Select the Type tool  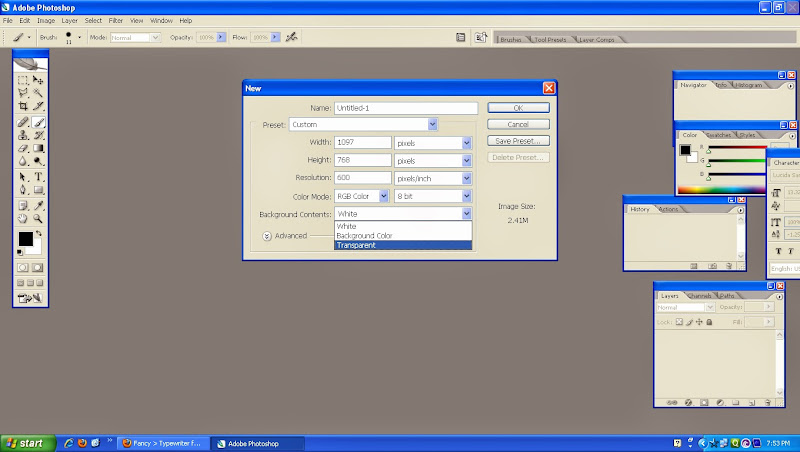pyautogui.click(x=38, y=177)
